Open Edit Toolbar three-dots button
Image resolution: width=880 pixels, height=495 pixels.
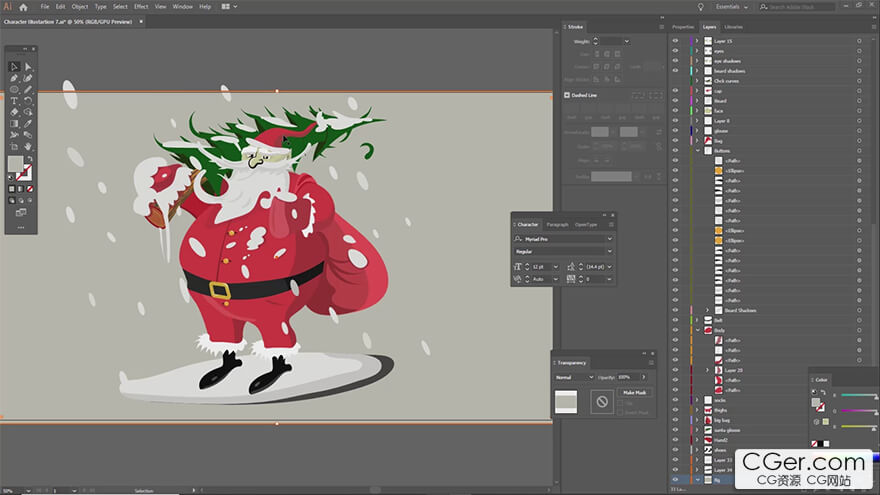21,227
